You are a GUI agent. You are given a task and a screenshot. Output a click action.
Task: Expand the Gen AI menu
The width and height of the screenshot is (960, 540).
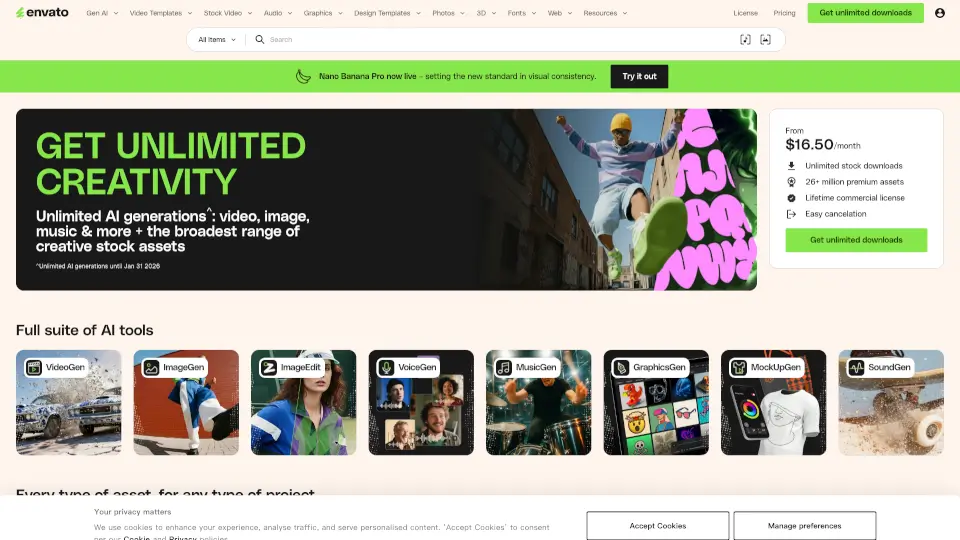pyautogui.click(x=102, y=13)
